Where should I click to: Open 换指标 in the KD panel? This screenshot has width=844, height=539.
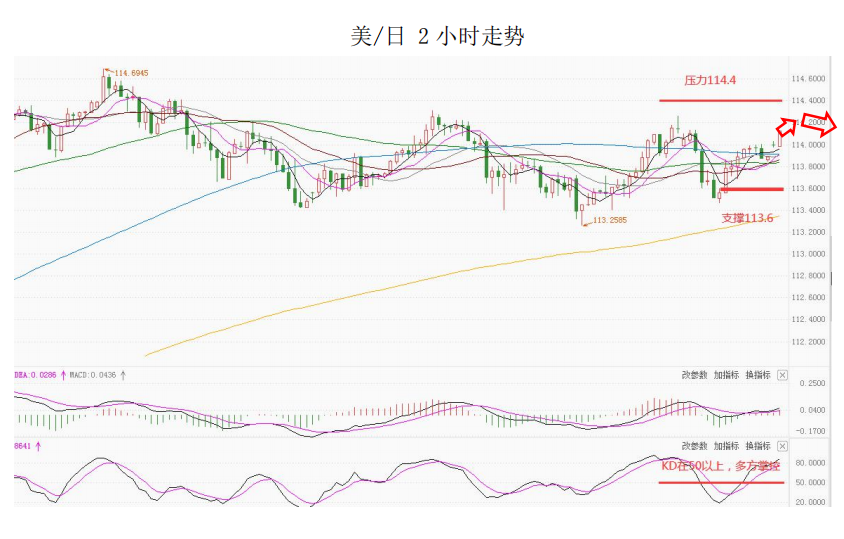[x=757, y=446]
